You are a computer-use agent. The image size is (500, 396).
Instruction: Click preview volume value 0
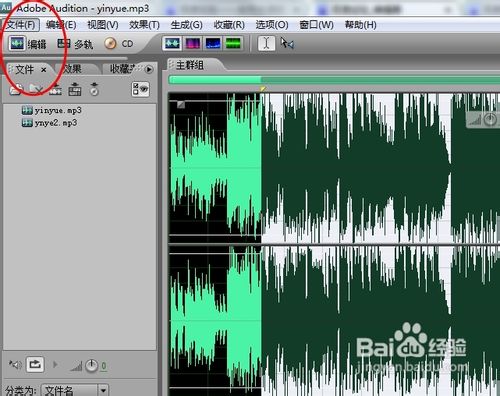(x=104, y=366)
